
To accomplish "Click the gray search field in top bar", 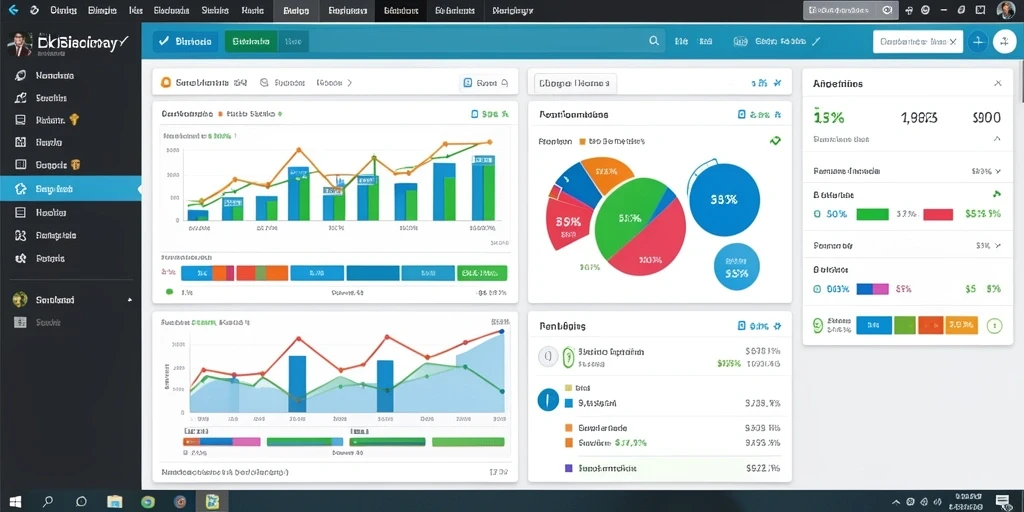I will point(850,10).
